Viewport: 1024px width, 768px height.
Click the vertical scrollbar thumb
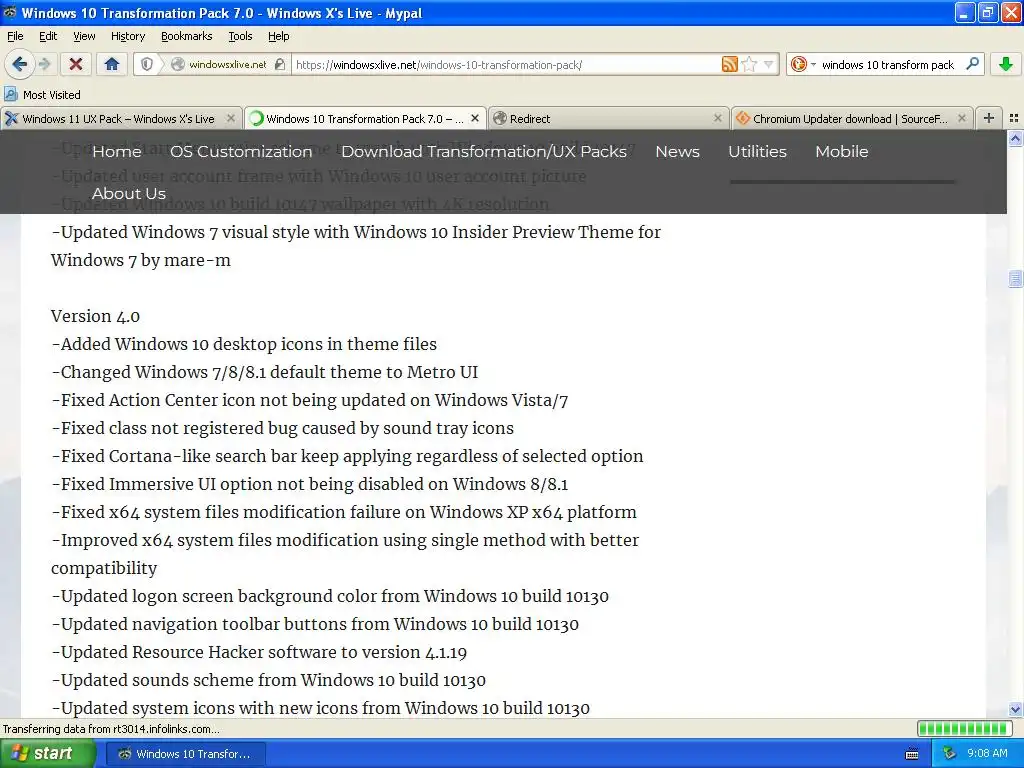pyautogui.click(x=1015, y=279)
